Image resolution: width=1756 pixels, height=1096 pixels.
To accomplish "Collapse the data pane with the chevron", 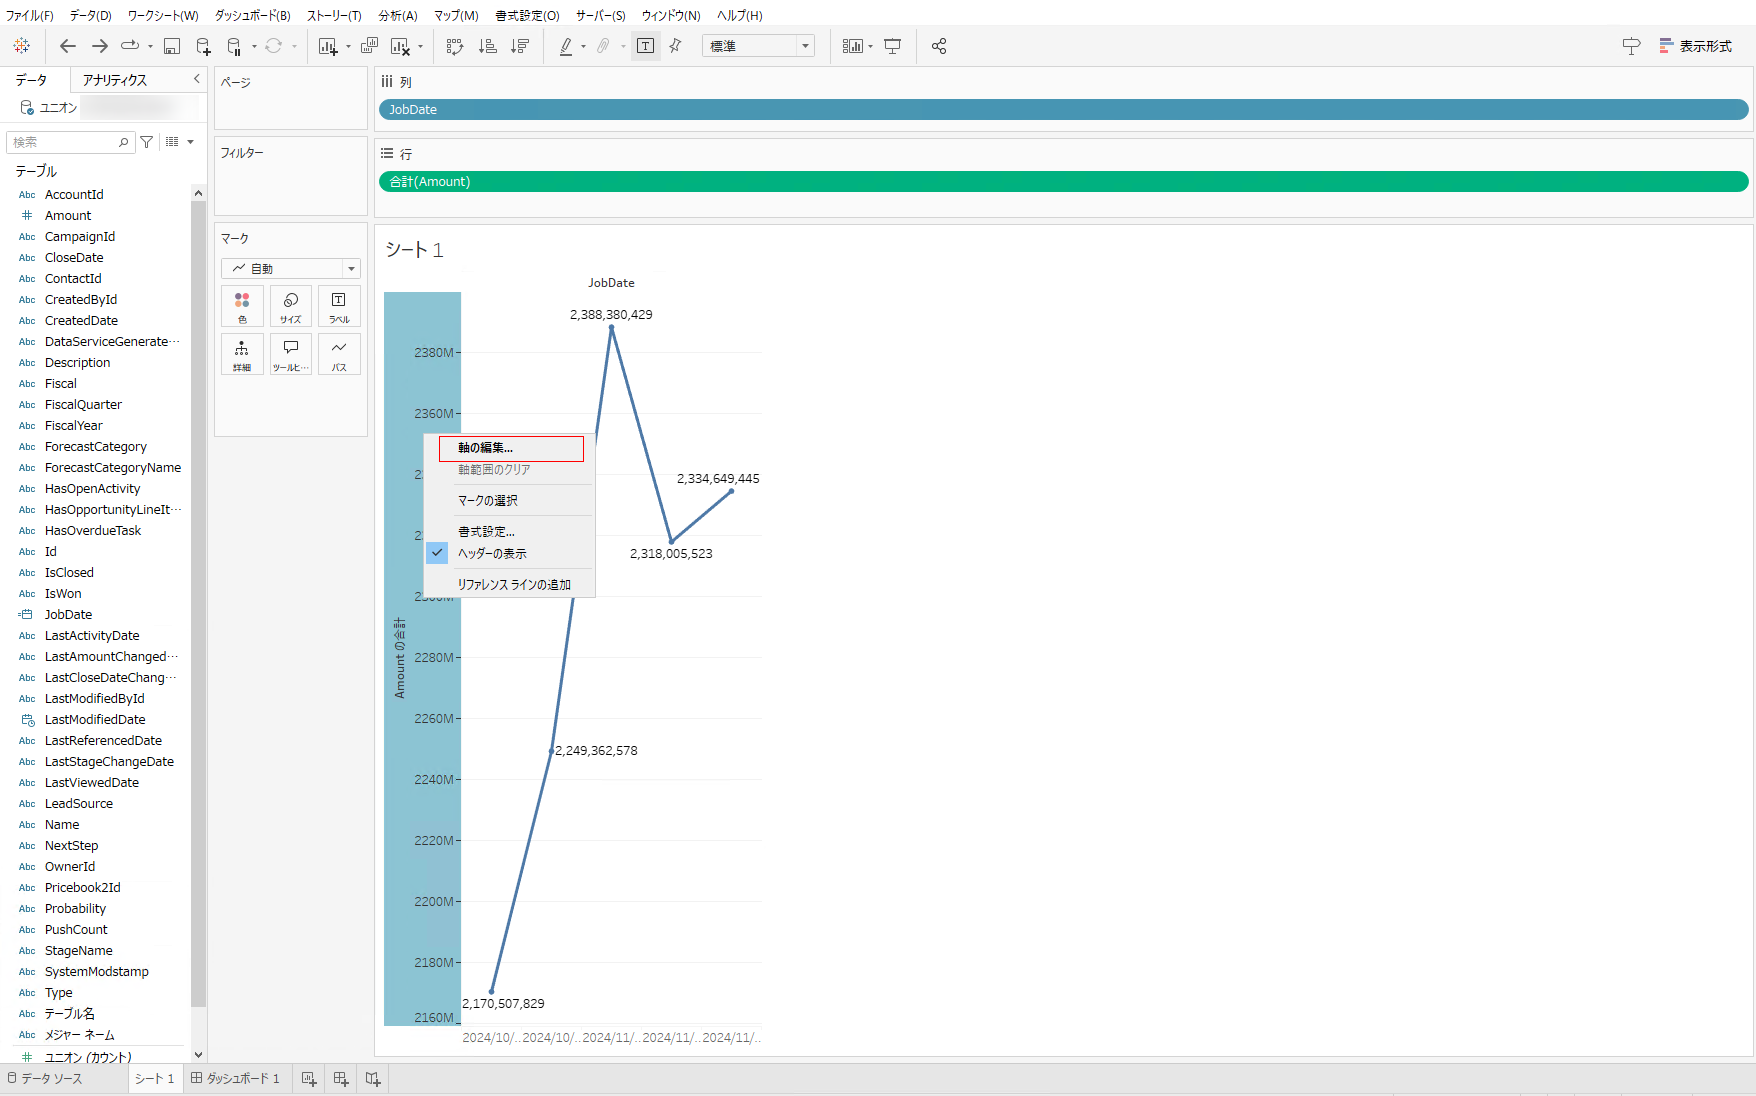I will click(196, 79).
